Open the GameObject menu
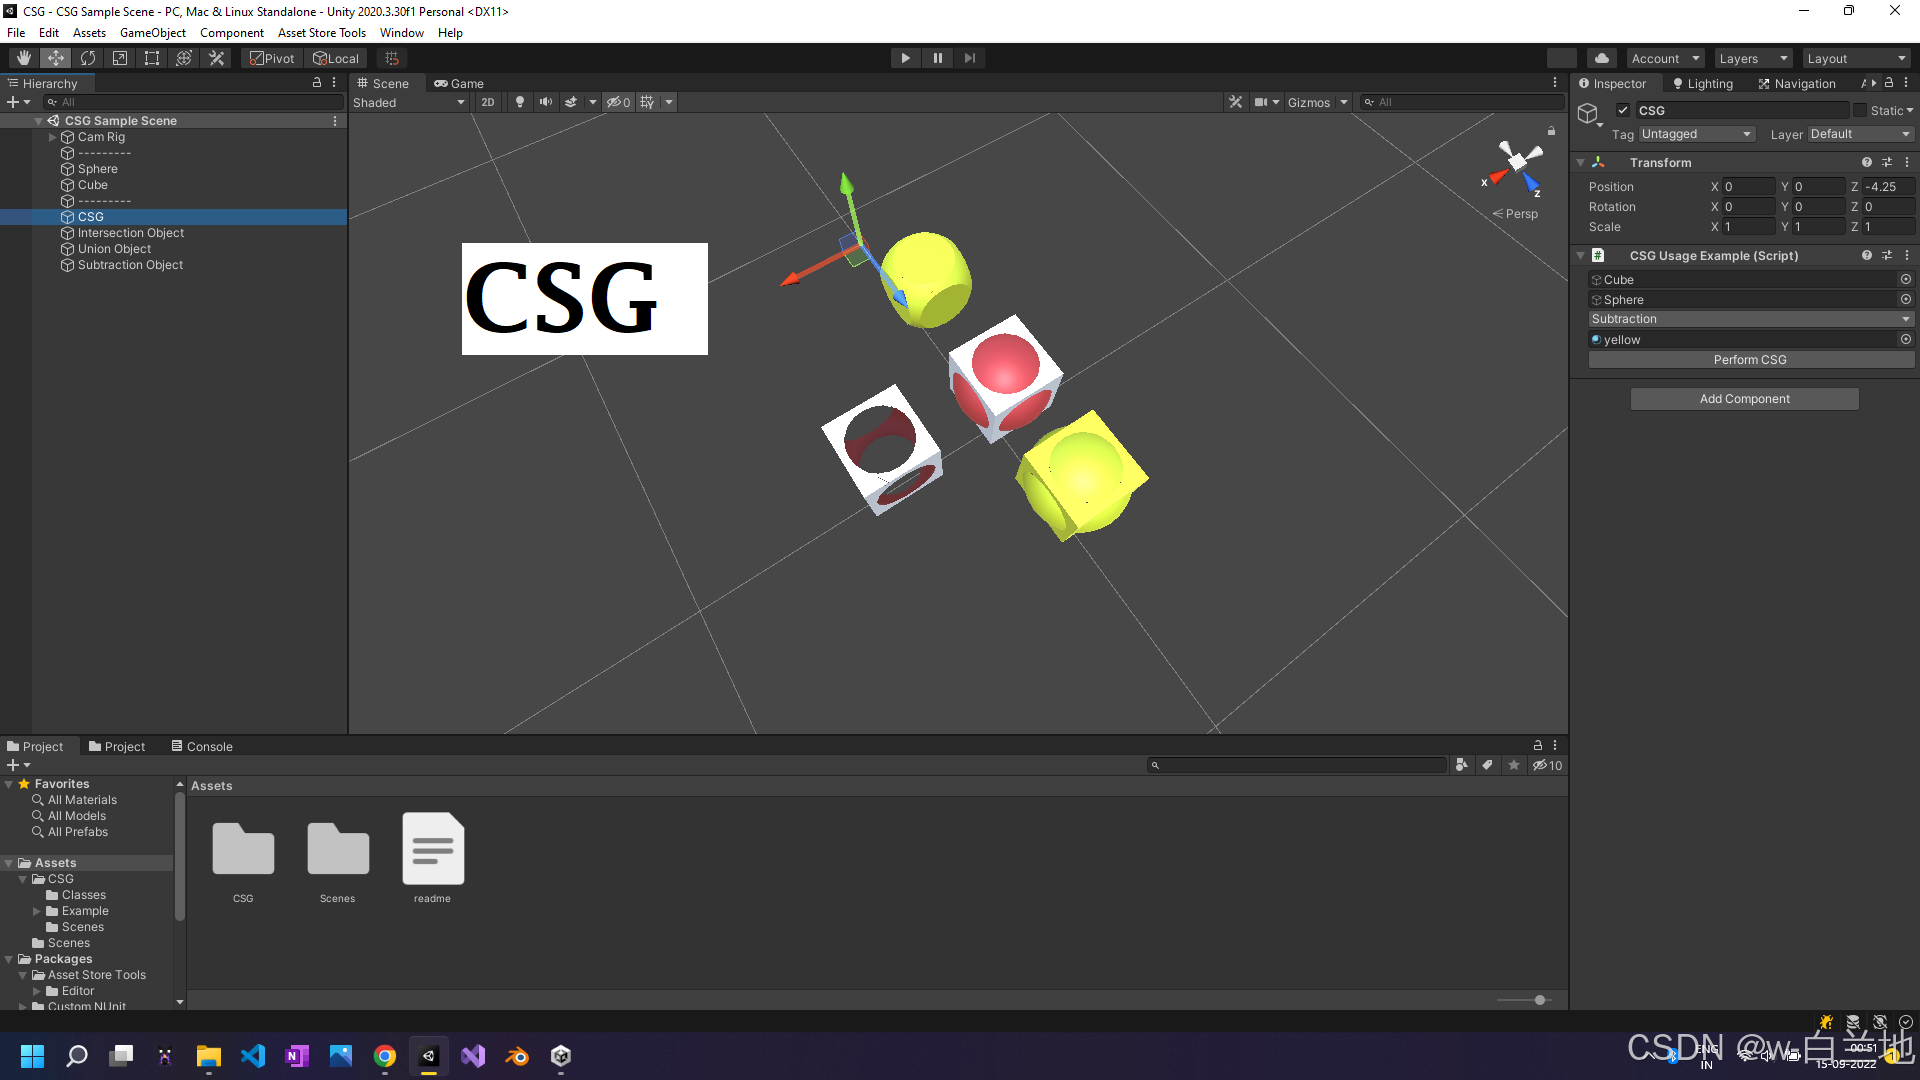Image resolution: width=1920 pixels, height=1080 pixels. pyautogui.click(x=152, y=33)
